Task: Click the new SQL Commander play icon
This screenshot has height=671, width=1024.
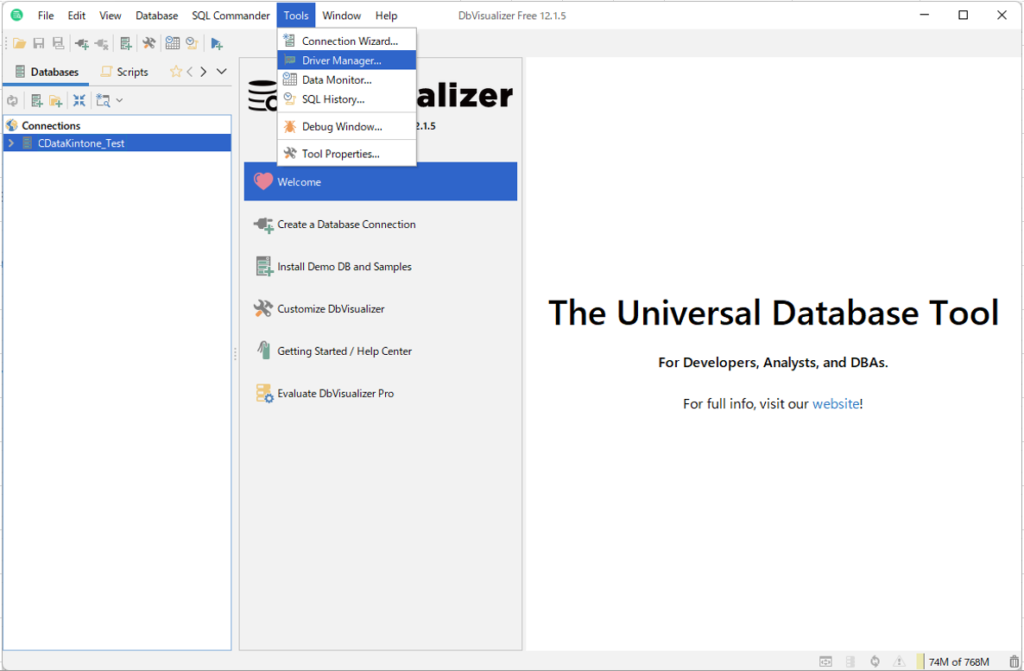Action: tap(217, 44)
